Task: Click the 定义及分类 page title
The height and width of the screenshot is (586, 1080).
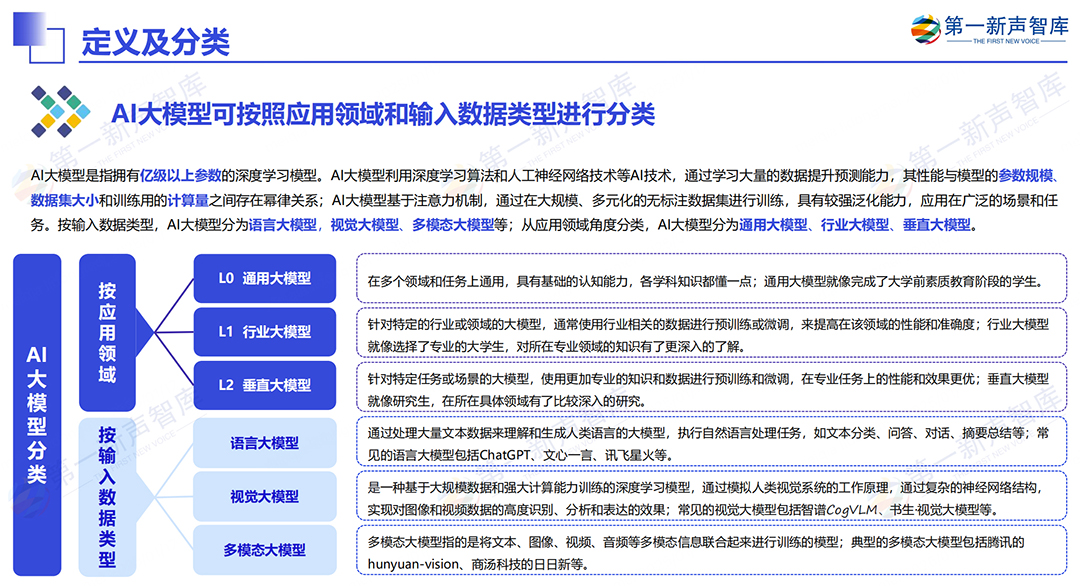Action: (x=156, y=42)
